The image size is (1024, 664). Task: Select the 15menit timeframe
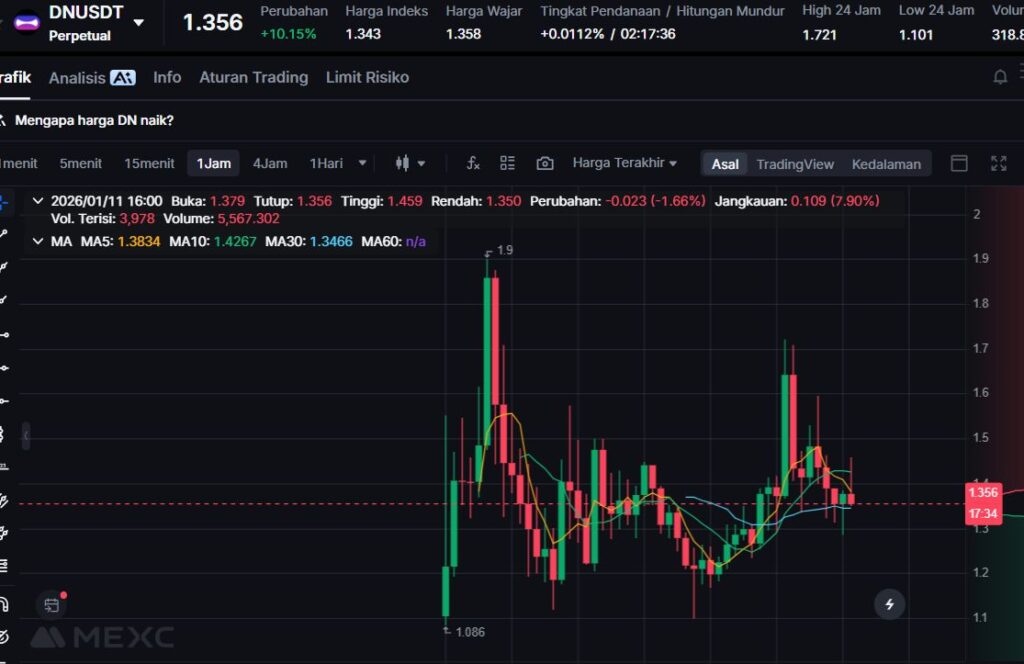click(149, 163)
